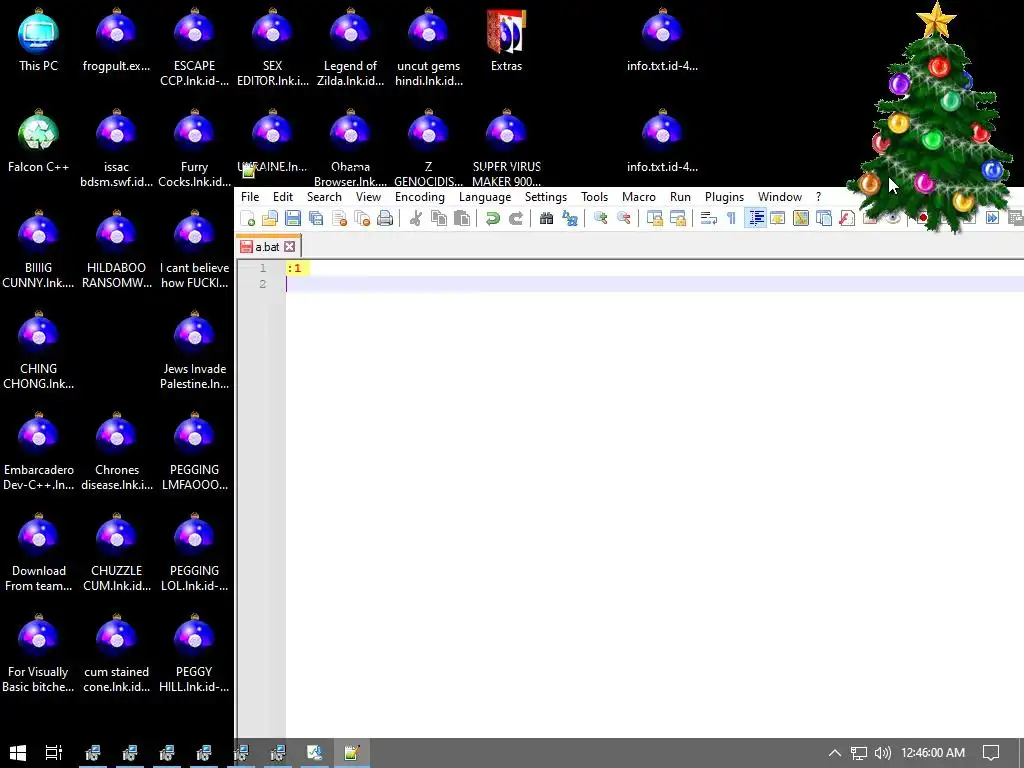Click the Open file folder icon

tap(270, 218)
